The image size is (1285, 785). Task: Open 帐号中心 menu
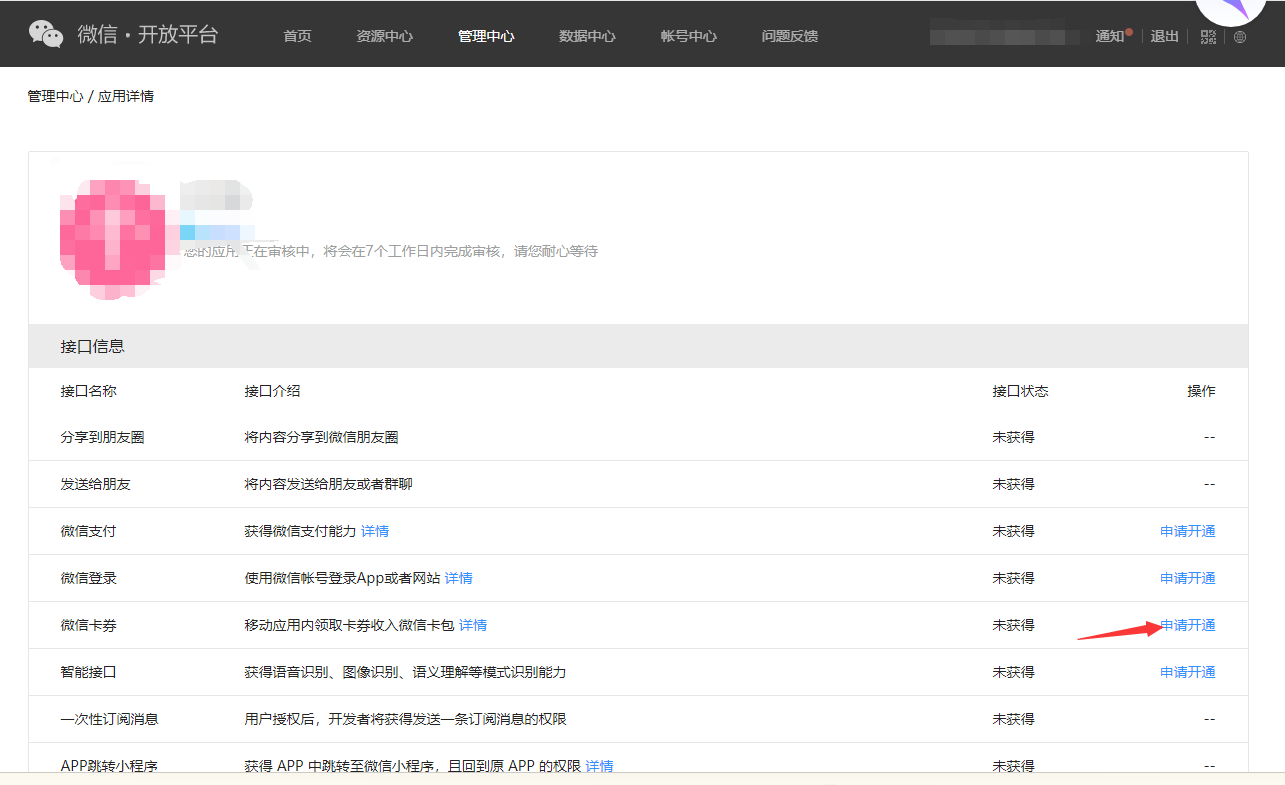tap(689, 36)
